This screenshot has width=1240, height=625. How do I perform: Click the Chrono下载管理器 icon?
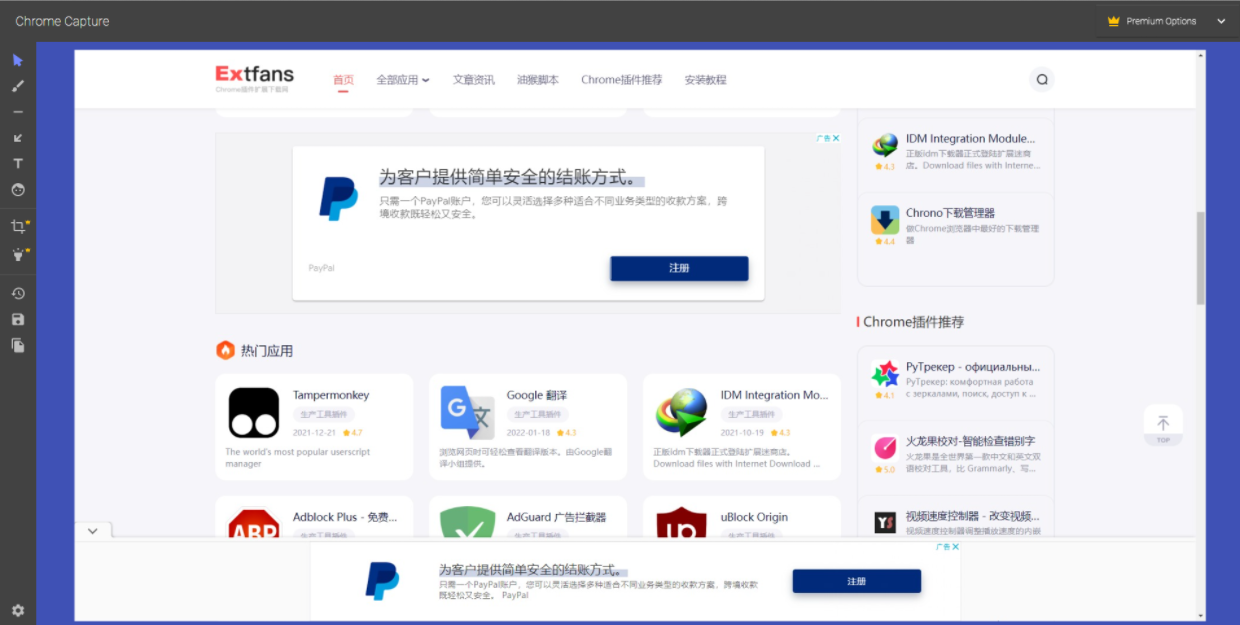[885, 220]
